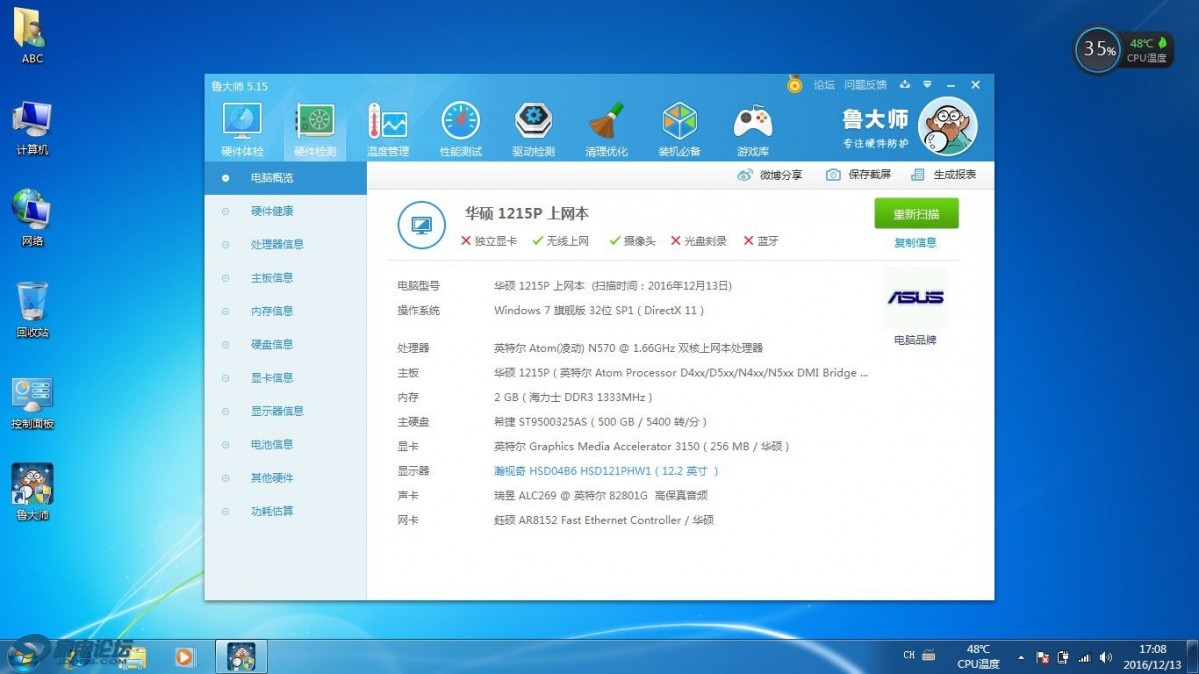Image resolution: width=1199 pixels, height=674 pixels.
Task: Click the 鲁大师 mascot avatar
Action: tap(947, 126)
